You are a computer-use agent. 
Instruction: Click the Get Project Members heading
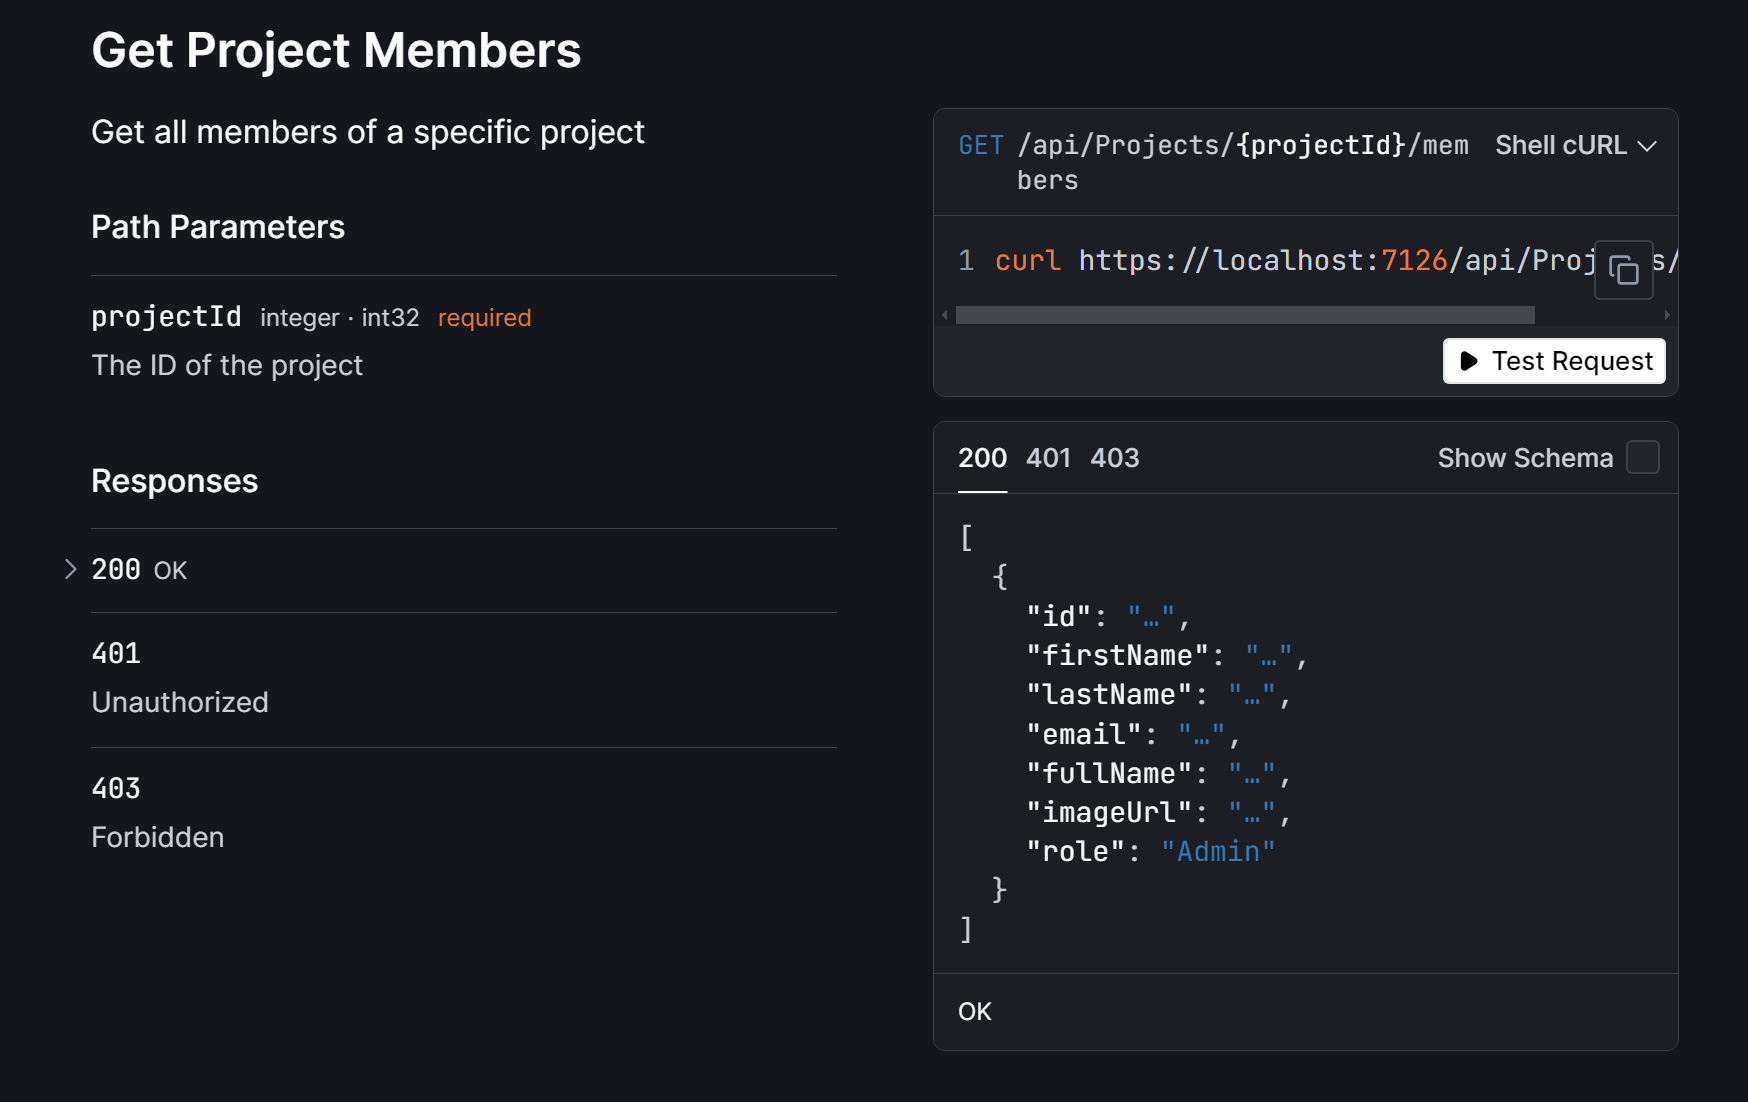tap(336, 51)
